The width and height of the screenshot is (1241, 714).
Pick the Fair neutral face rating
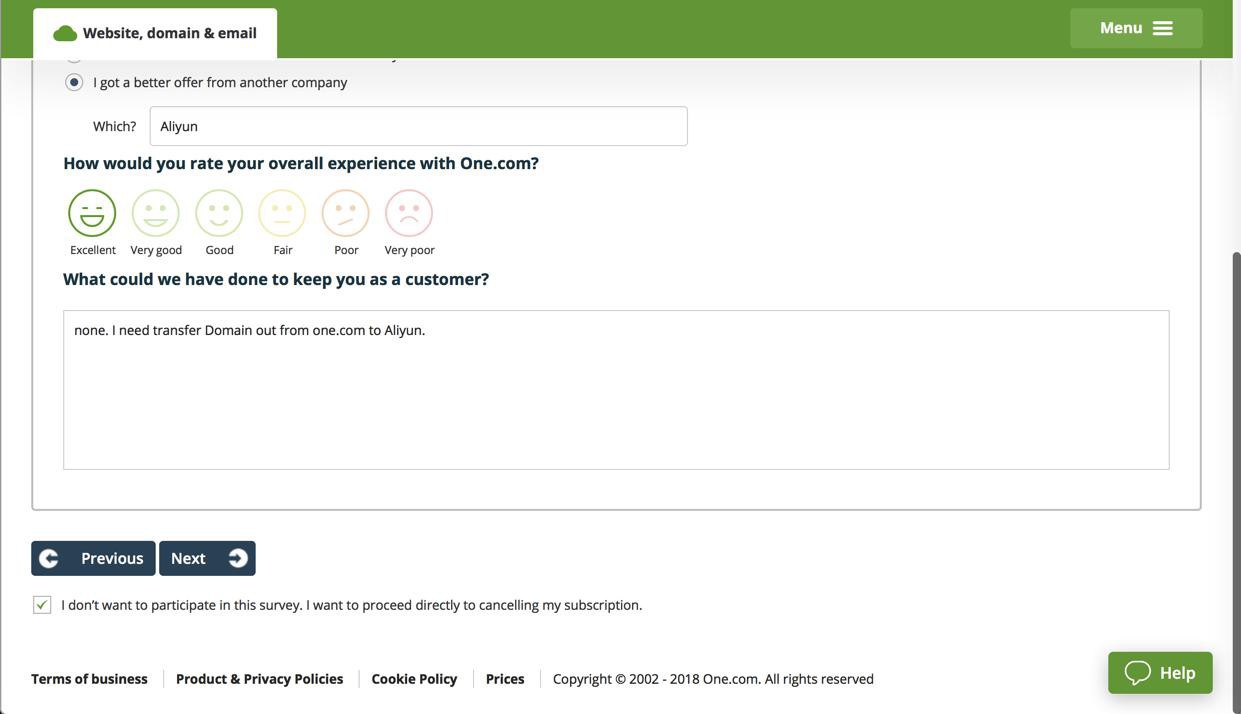[x=282, y=213]
